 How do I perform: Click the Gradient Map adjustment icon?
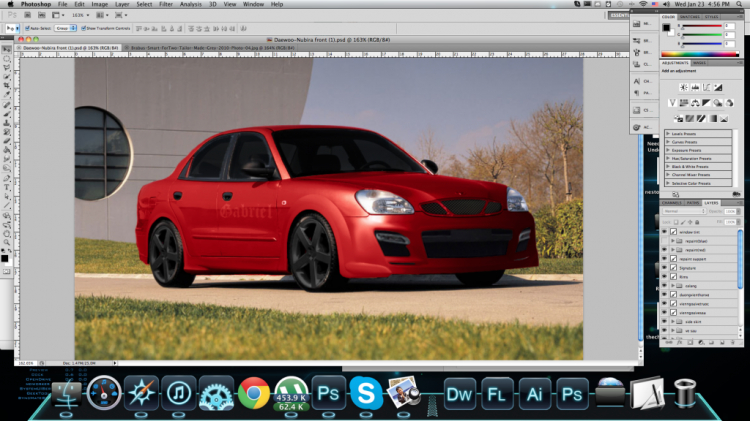[x=713, y=118]
